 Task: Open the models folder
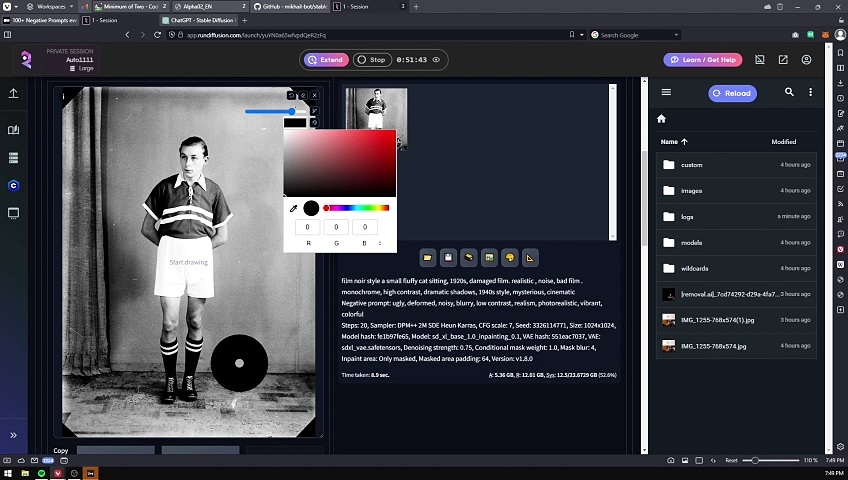[x=691, y=243]
